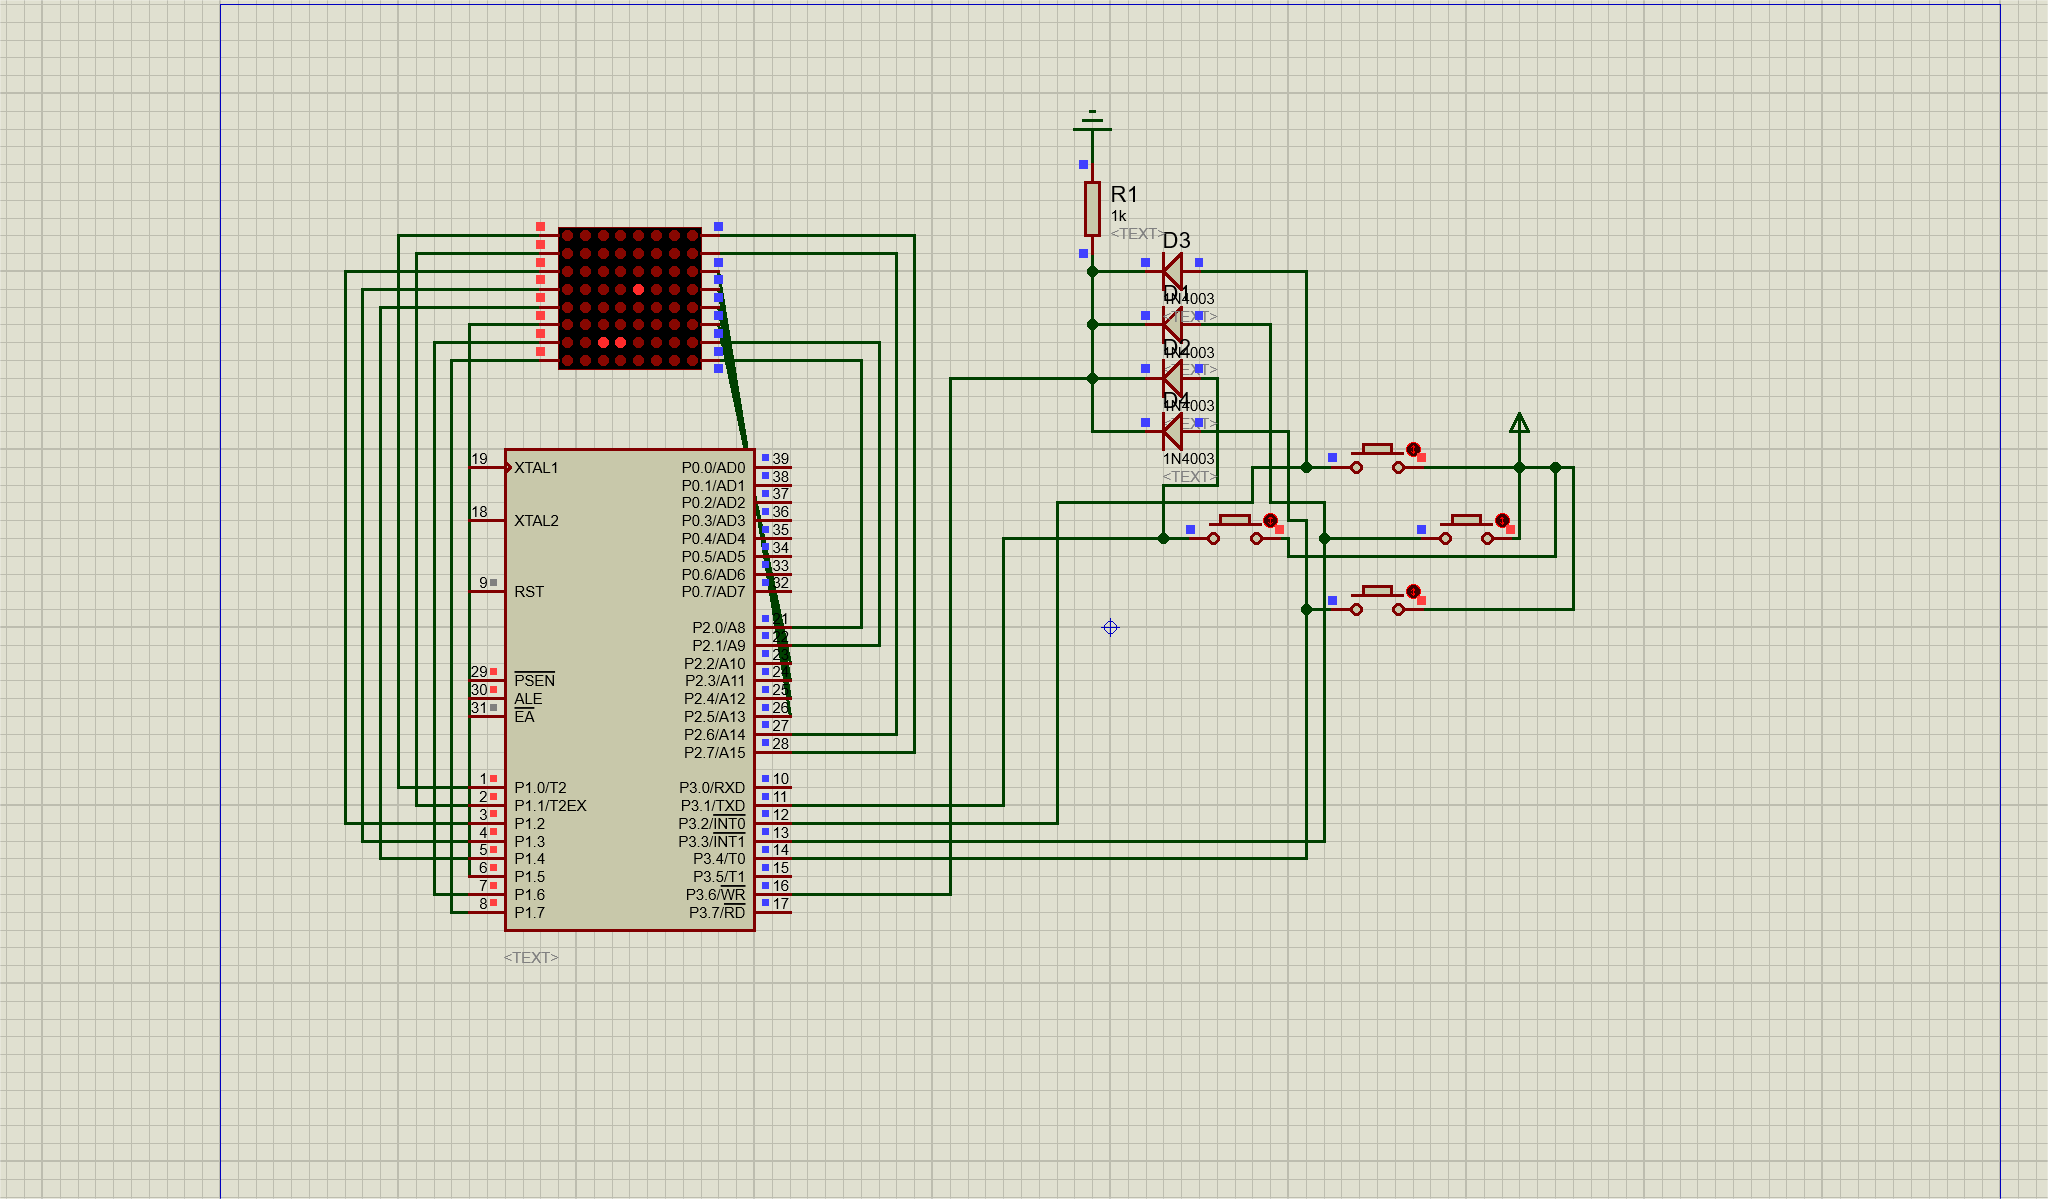Click the RST pin label

tap(529, 591)
